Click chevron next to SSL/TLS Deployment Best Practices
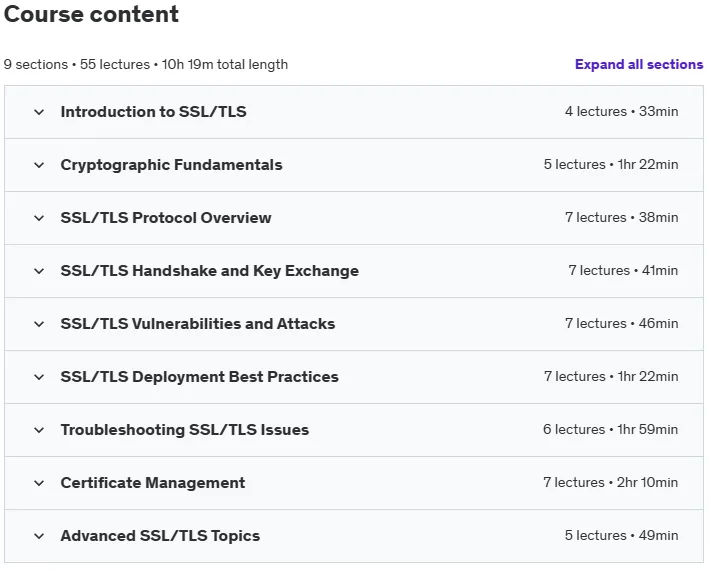The width and height of the screenshot is (709, 570). 39,377
